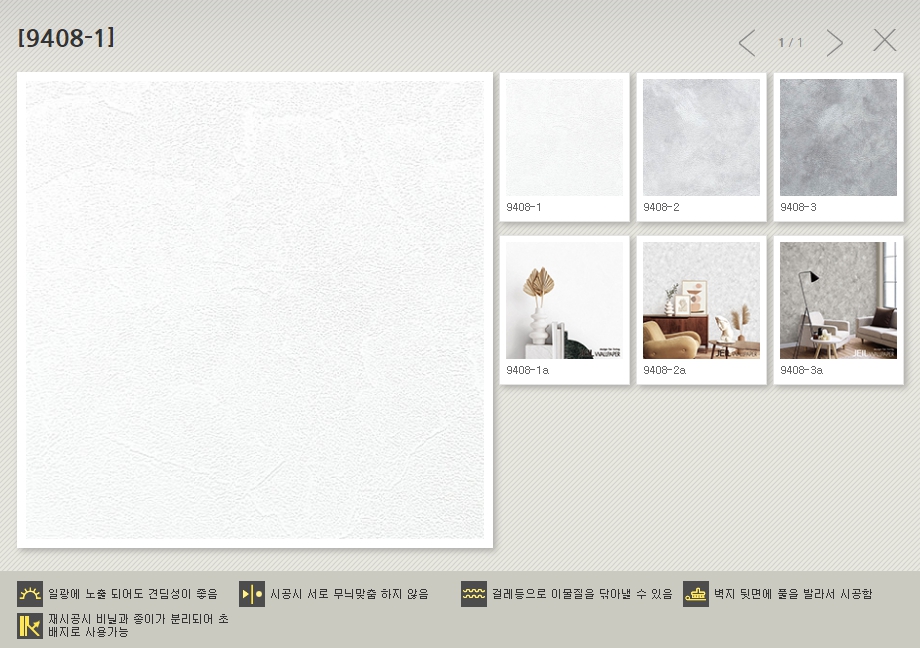Close the 9408-1 wallpaper viewer
920x648 pixels.
[x=884, y=40]
